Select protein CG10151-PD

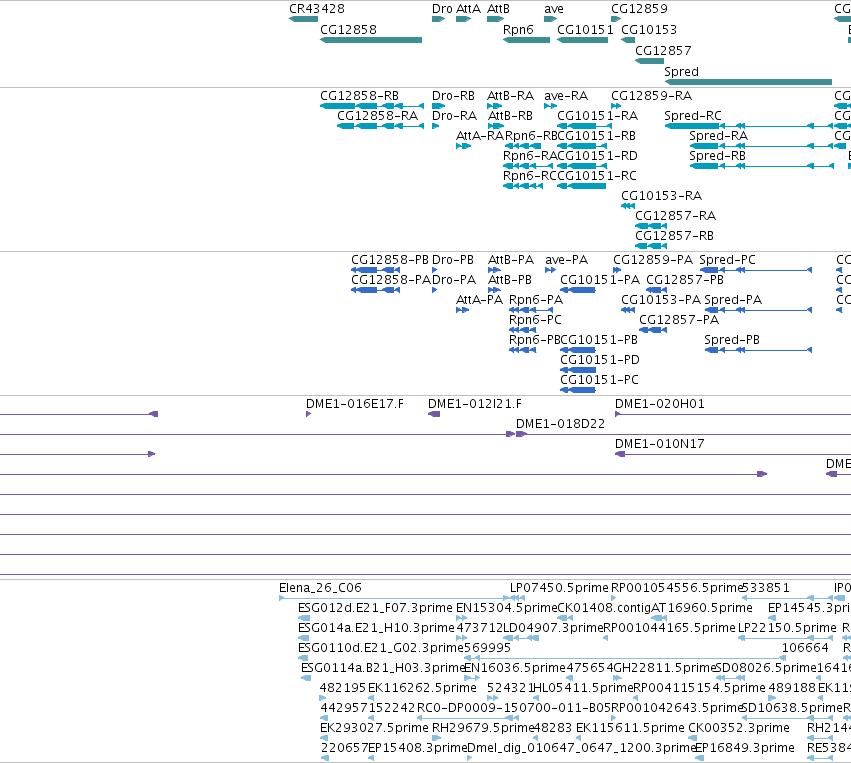click(578, 370)
